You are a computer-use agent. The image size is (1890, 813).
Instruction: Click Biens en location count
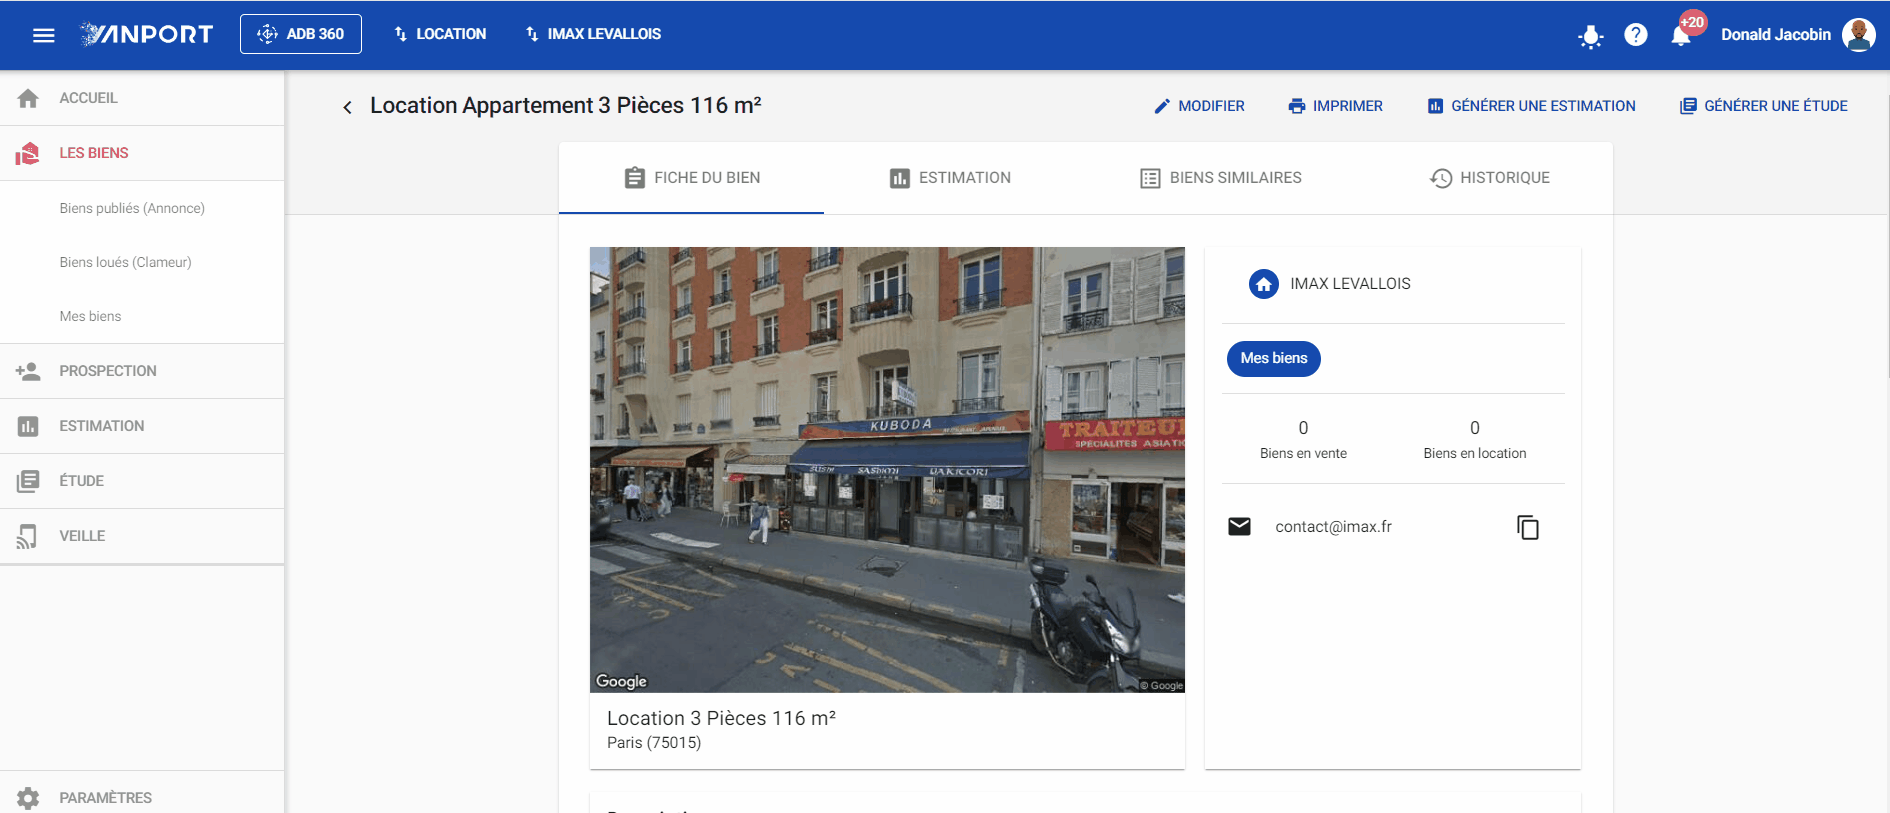[1475, 439]
